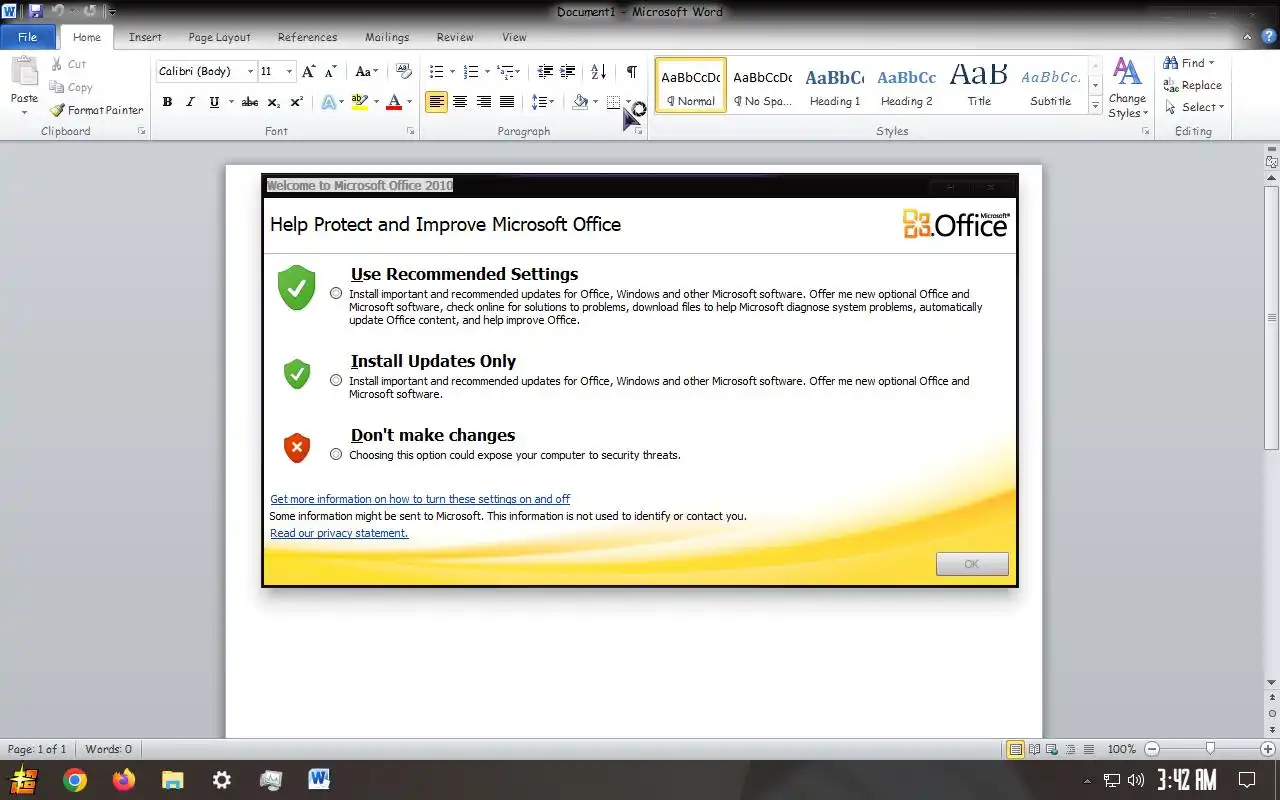
Task: Click the Grow Font icon
Action: click(309, 71)
